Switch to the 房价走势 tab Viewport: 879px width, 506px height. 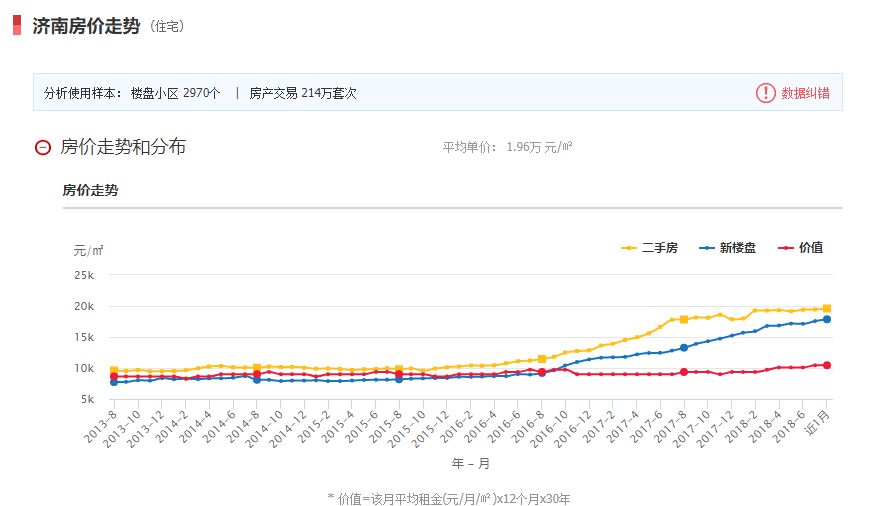(x=90, y=190)
